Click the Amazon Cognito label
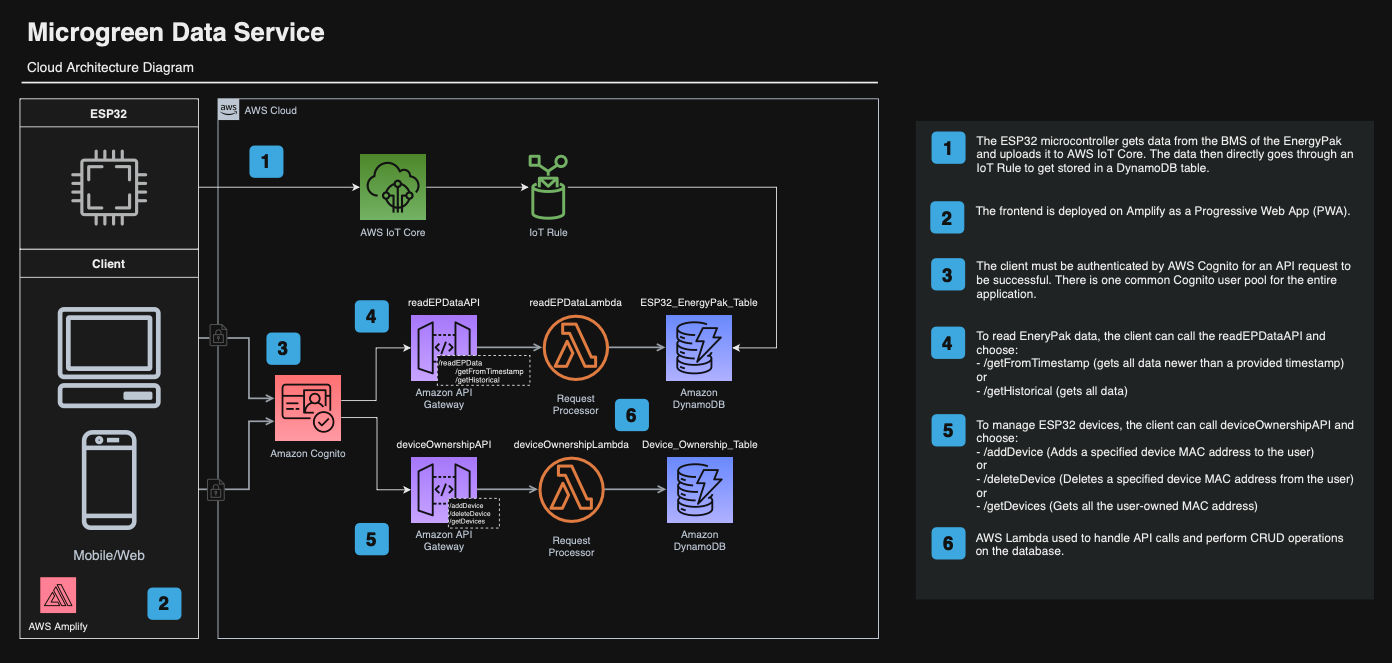The image size is (1392, 663). pos(308,453)
